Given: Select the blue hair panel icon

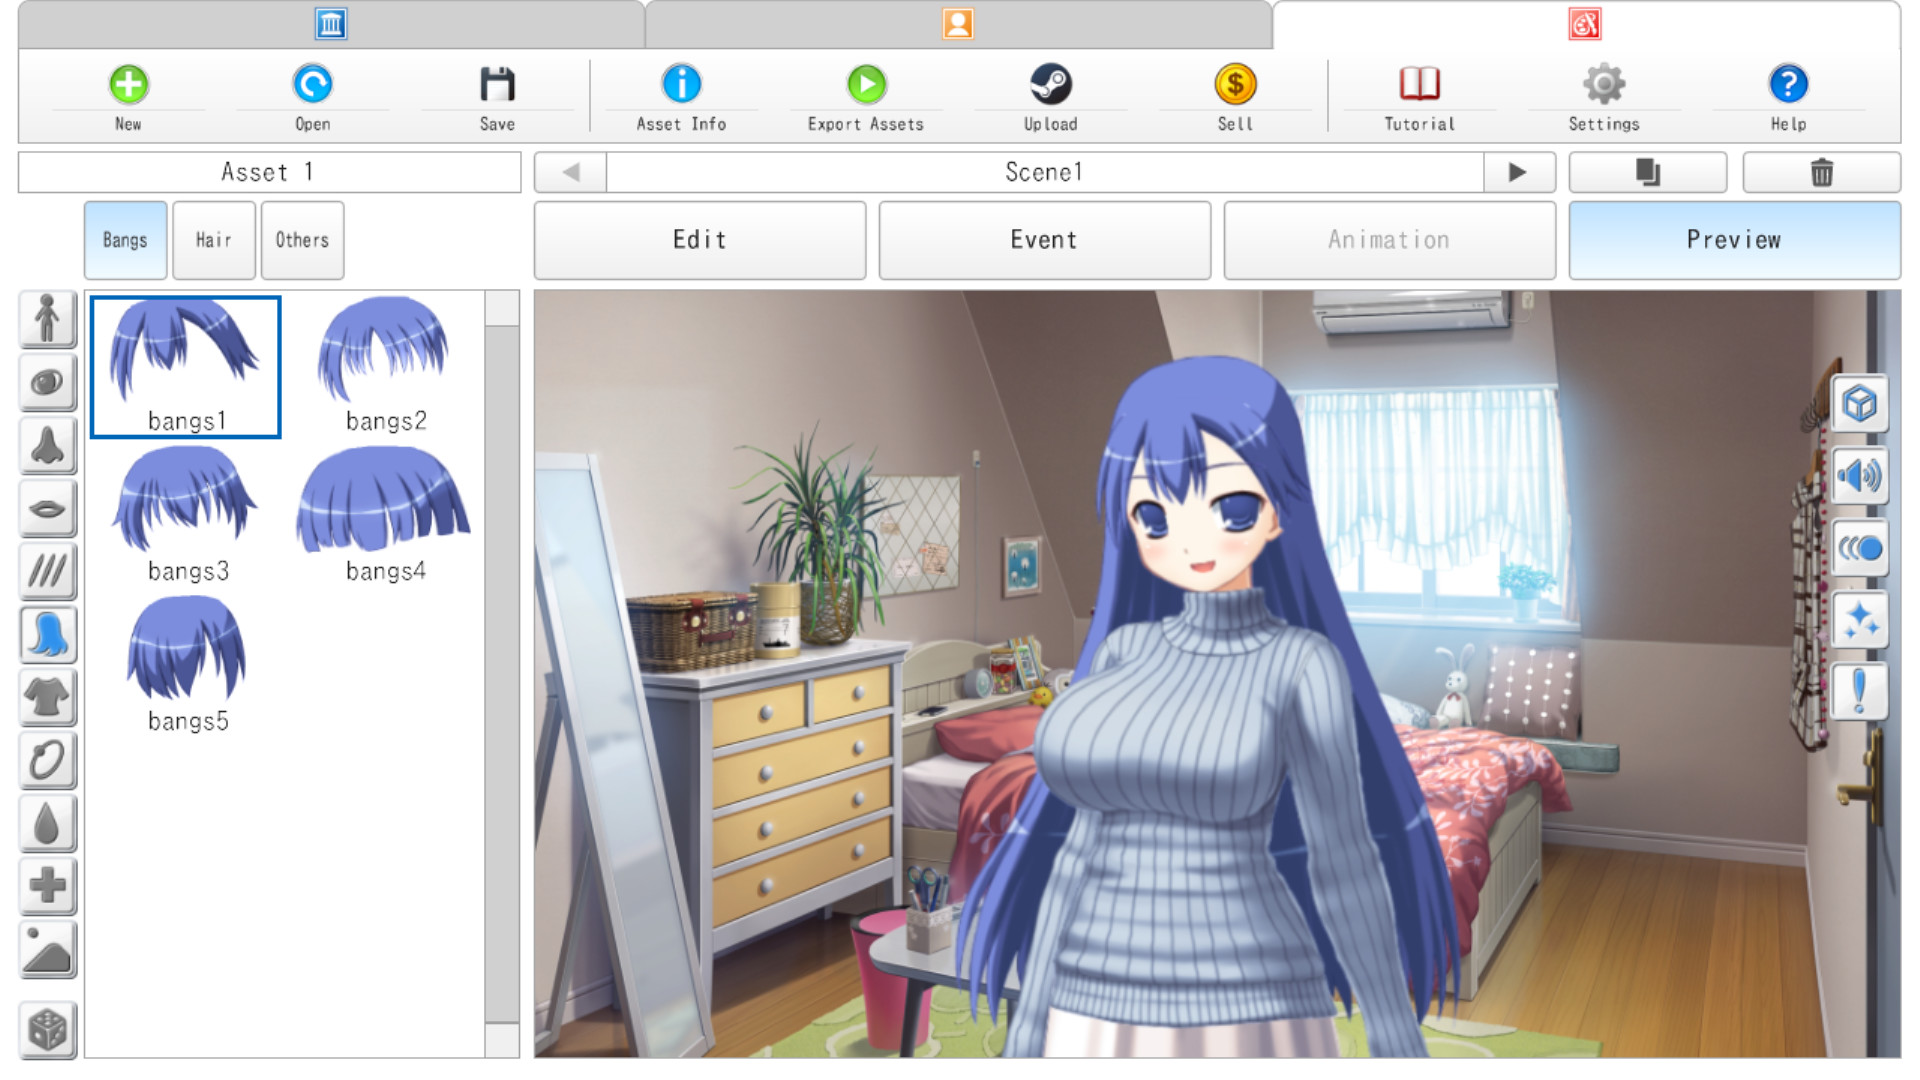Looking at the screenshot, I should coord(47,635).
